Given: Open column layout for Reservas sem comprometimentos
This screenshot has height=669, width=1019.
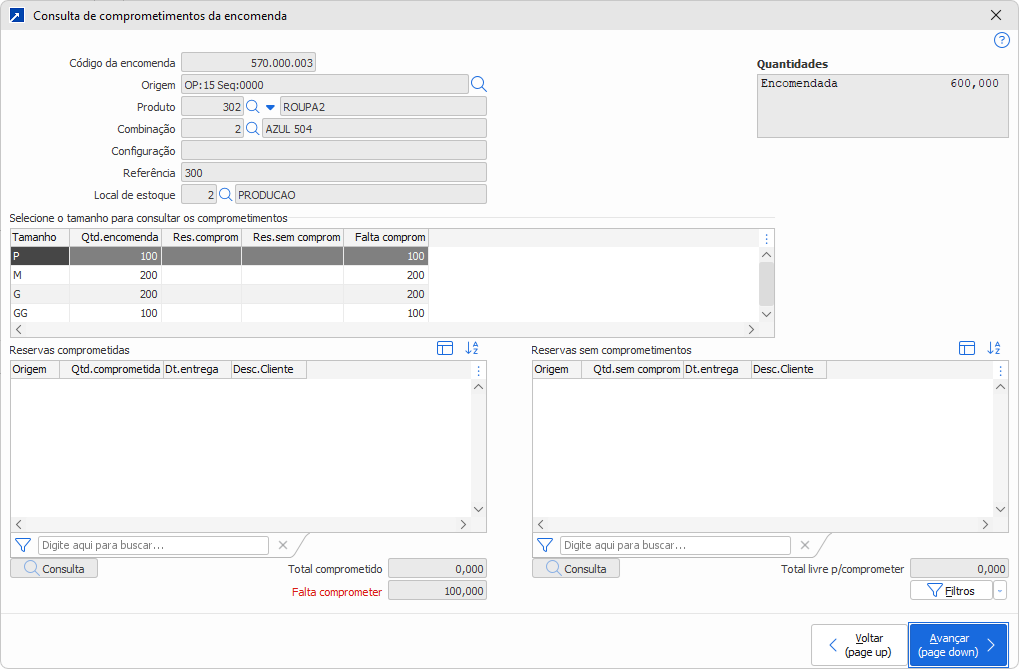Looking at the screenshot, I should tap(967, 348).
